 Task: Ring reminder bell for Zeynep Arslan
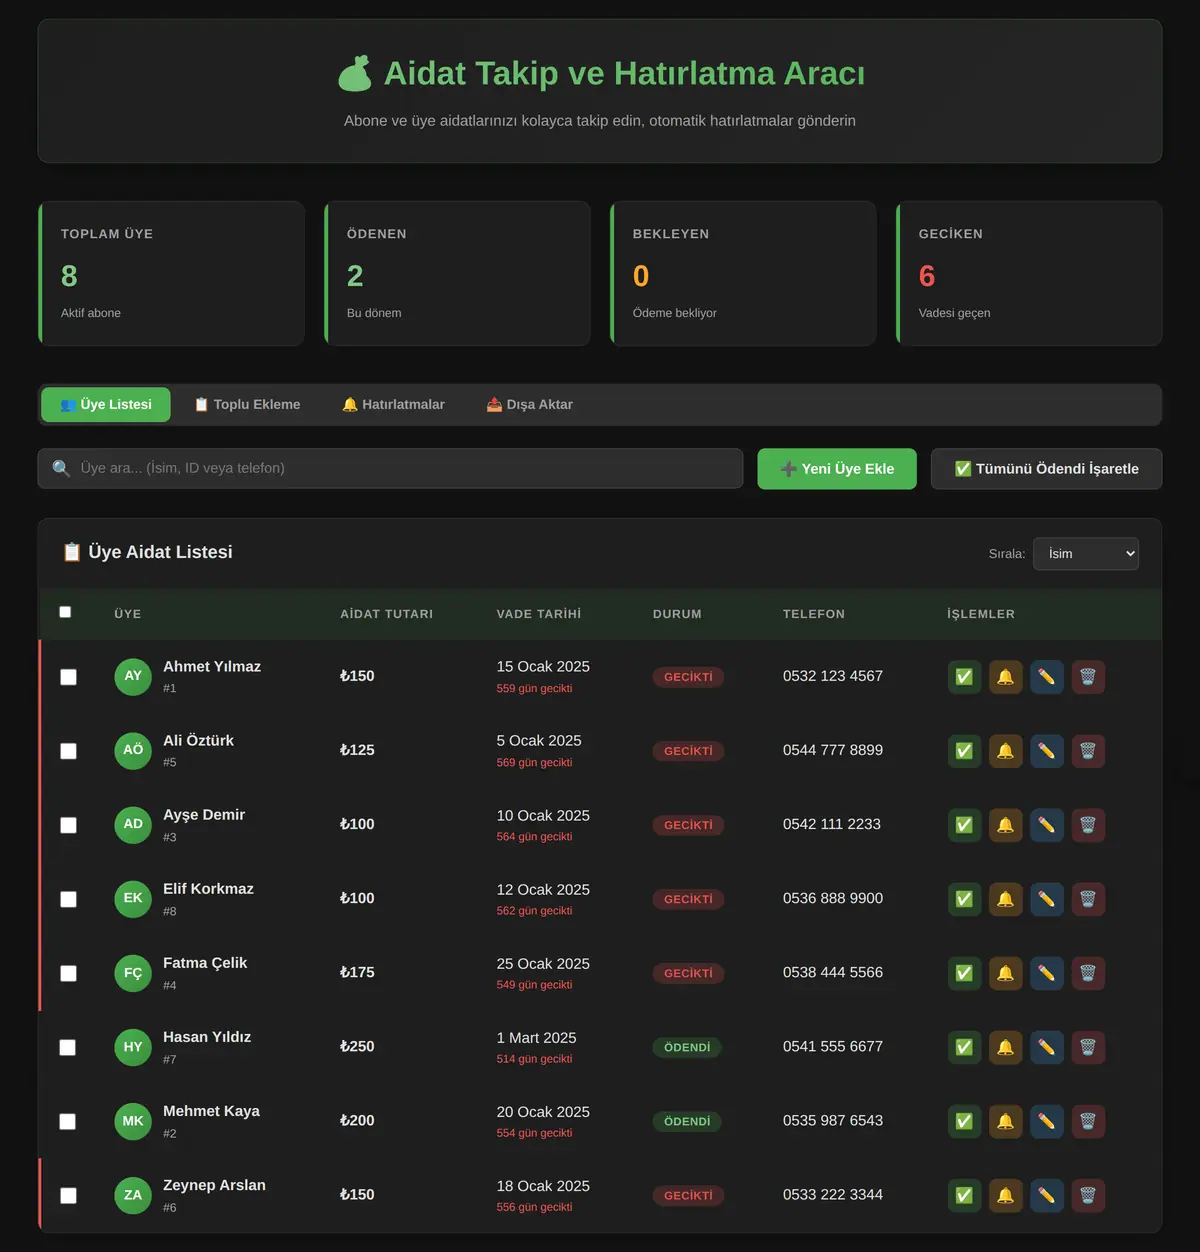[1005, 1195]
